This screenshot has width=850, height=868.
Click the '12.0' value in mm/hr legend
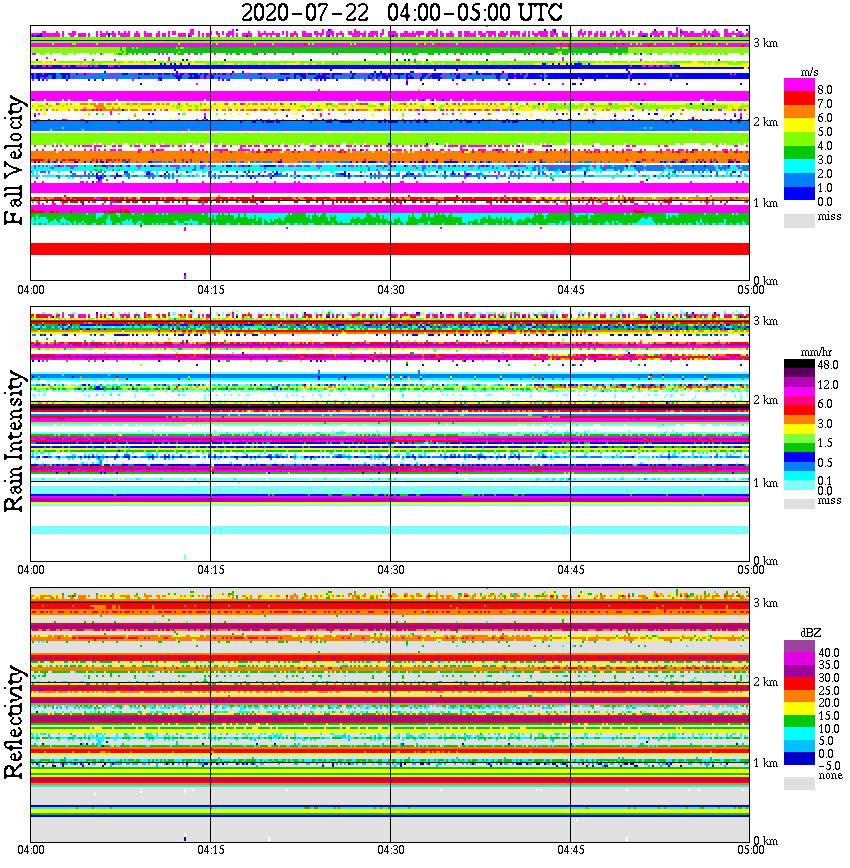(828, 384)
